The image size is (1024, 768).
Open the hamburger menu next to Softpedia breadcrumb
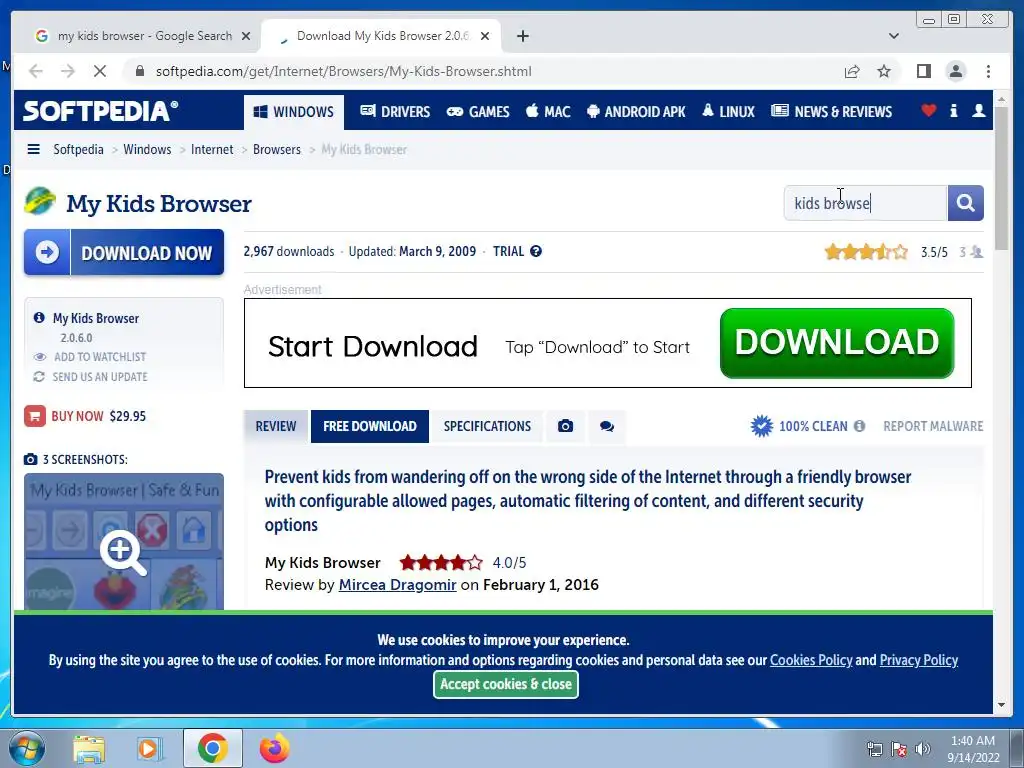(x=33, y=150)
